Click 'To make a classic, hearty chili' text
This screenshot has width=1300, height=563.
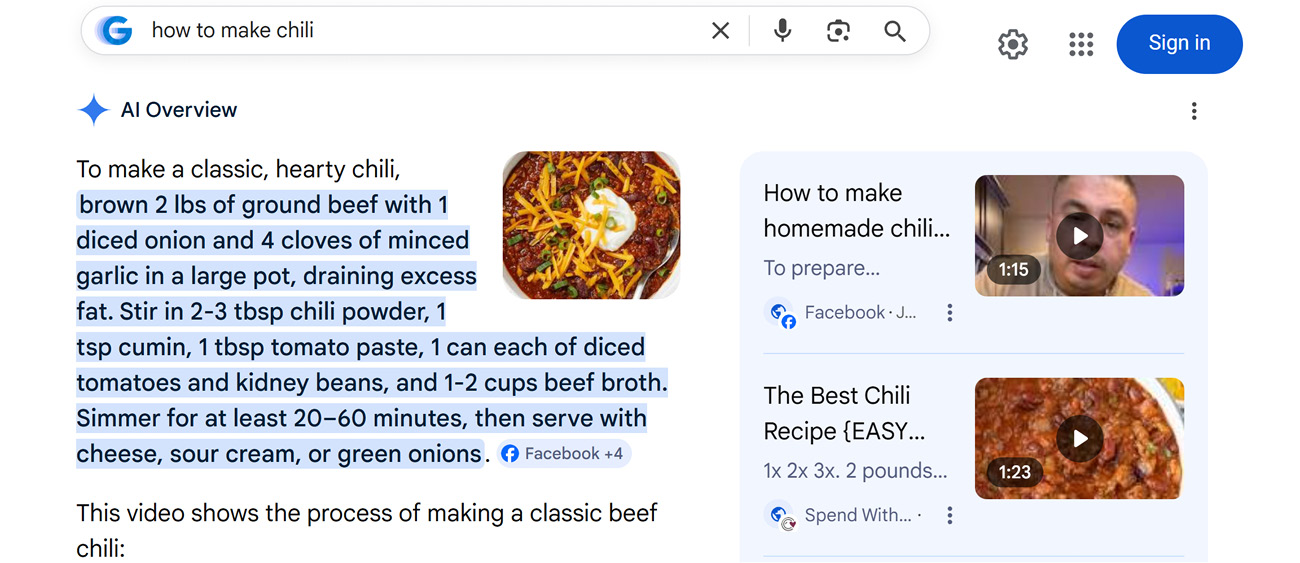238,169
